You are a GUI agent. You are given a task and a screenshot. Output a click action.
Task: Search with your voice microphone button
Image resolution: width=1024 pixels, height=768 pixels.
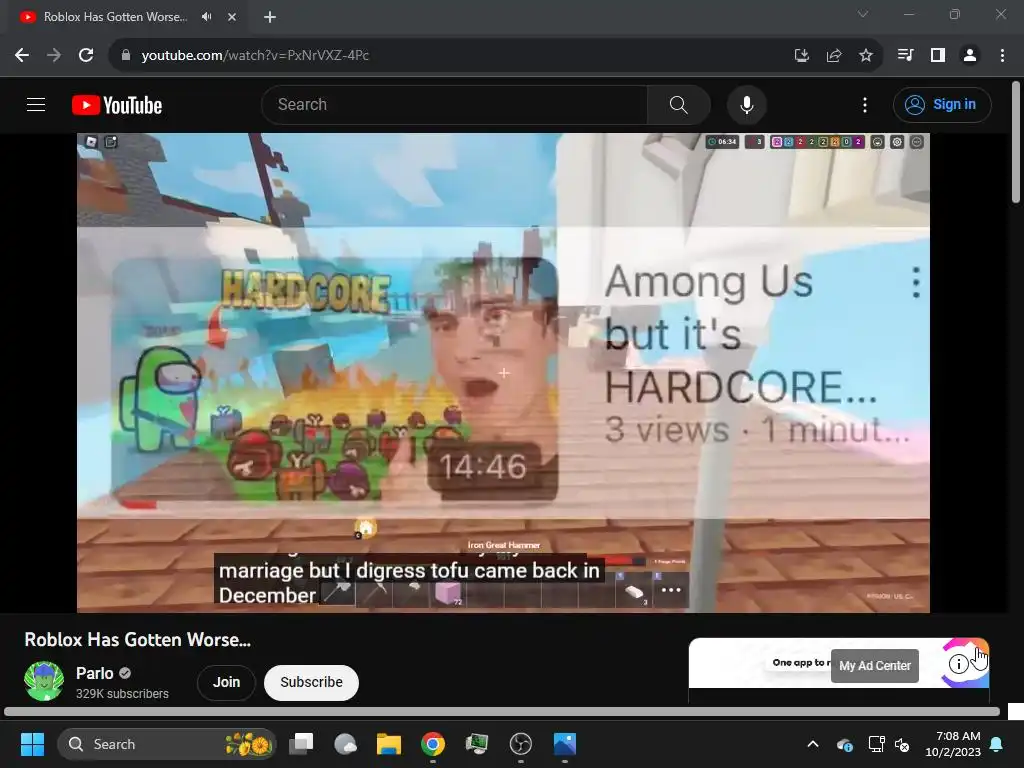coord(746,104)
